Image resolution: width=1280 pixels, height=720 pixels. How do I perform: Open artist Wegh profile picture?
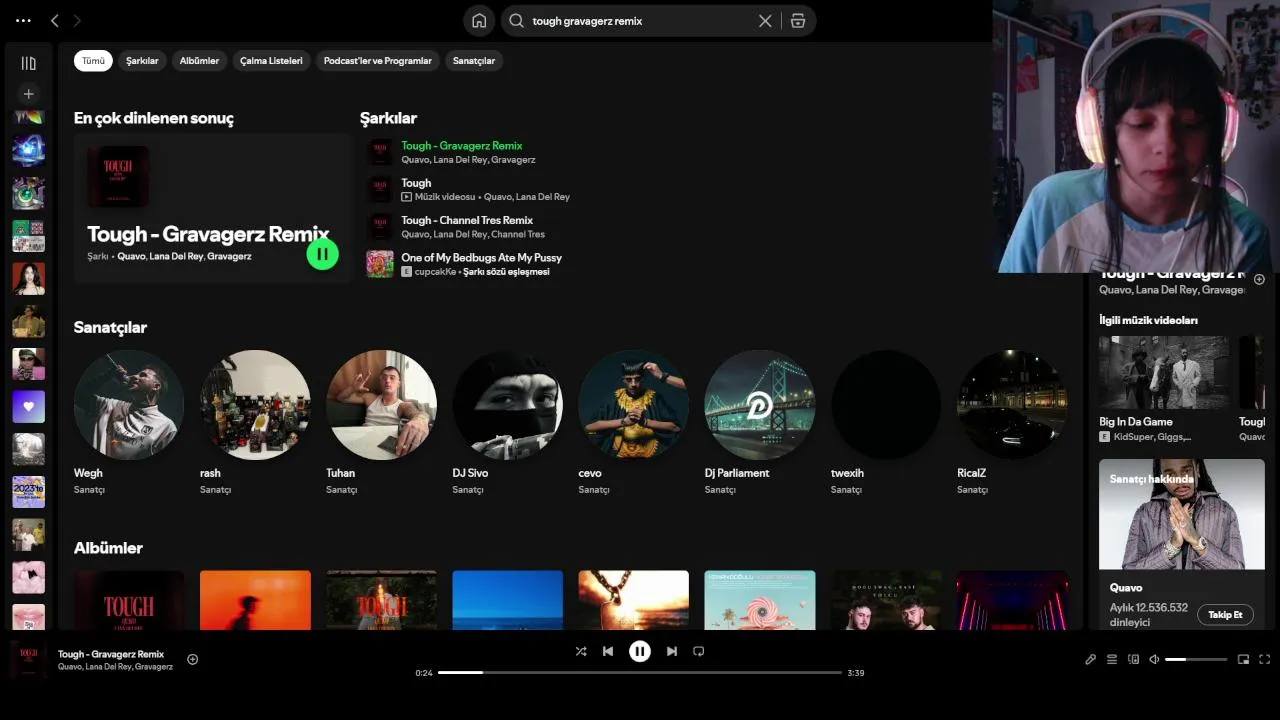point(129,405)
